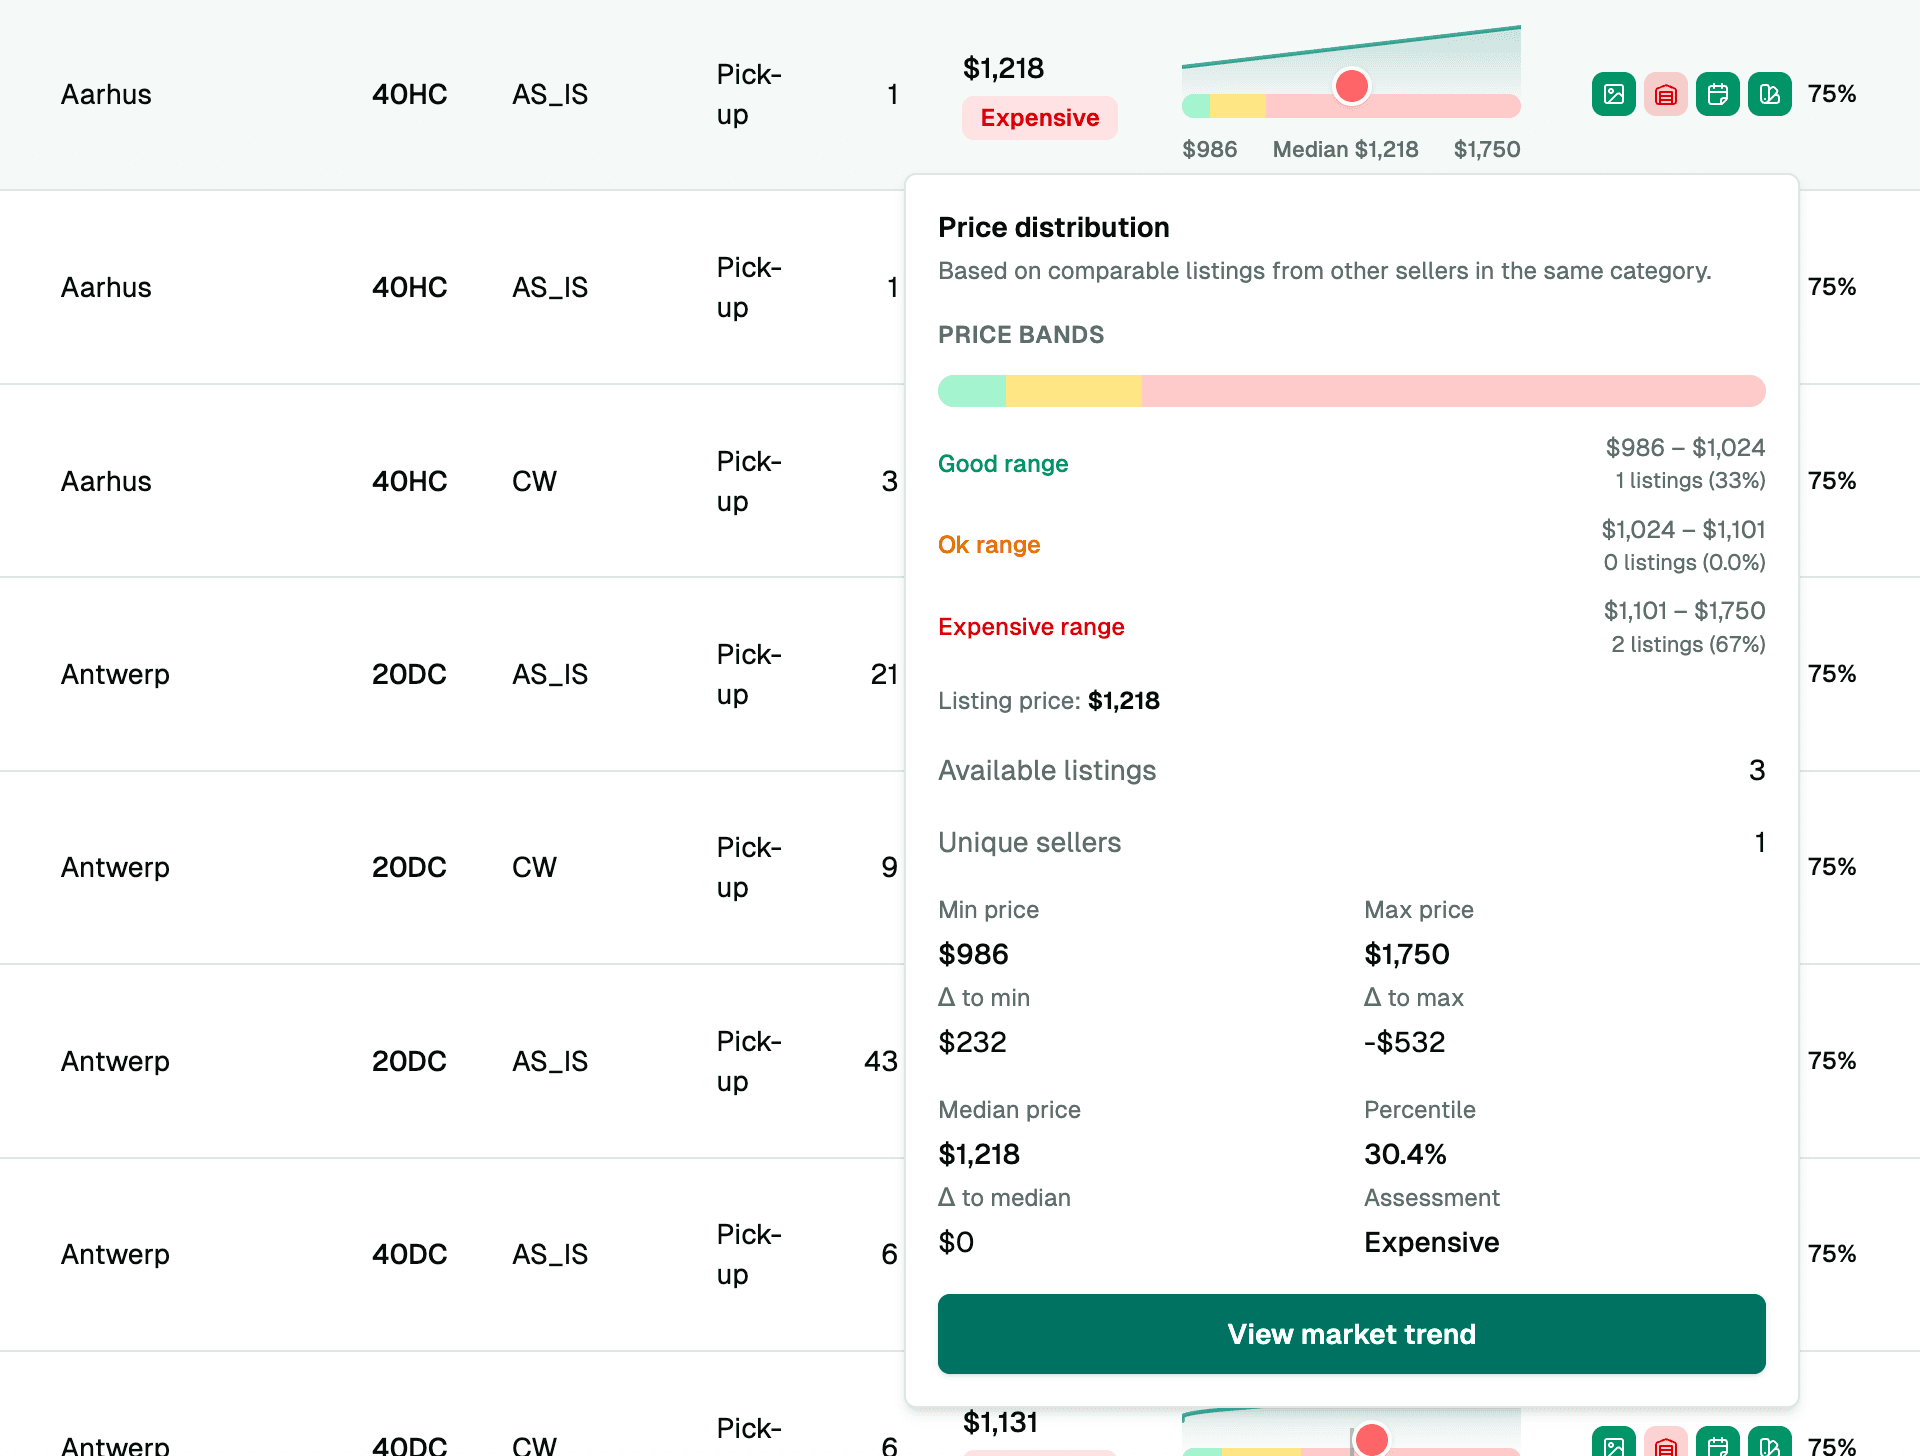Click the View market trend button
This screenshot has height=1456, width=1920.
pyautogui.click(x=1351, y=1334)
